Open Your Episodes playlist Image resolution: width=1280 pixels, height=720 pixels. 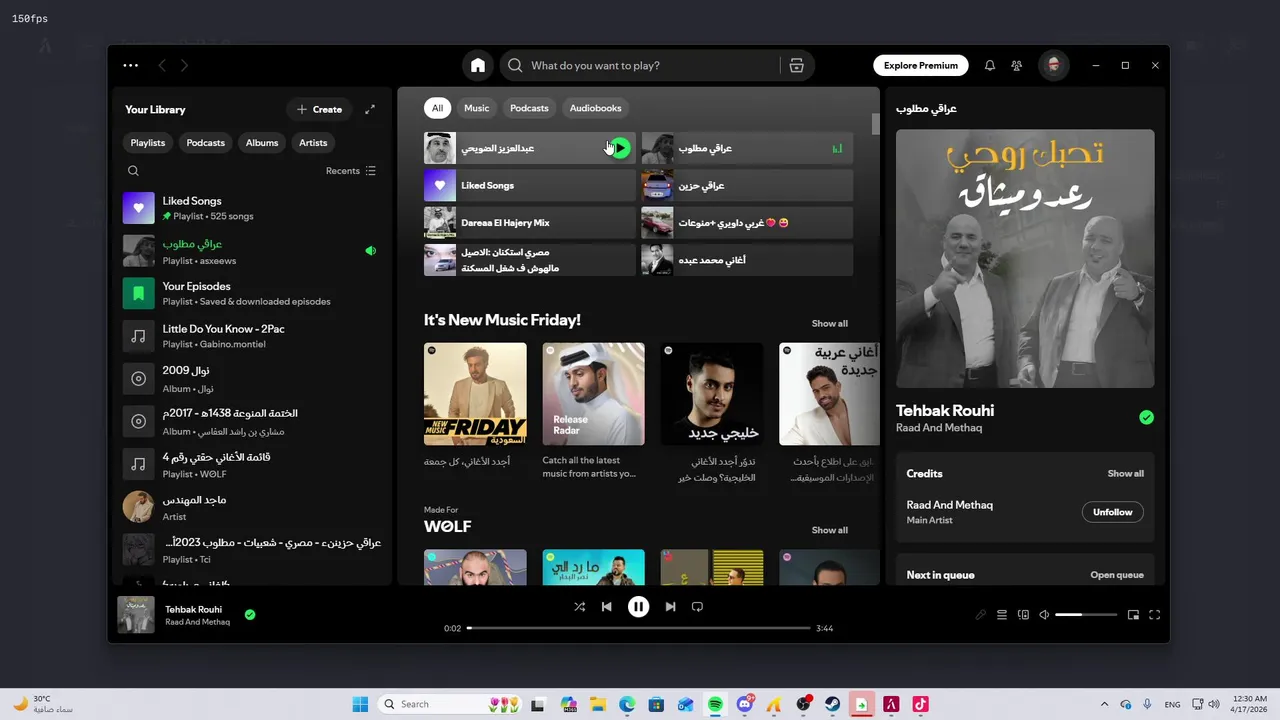[252, 293]
